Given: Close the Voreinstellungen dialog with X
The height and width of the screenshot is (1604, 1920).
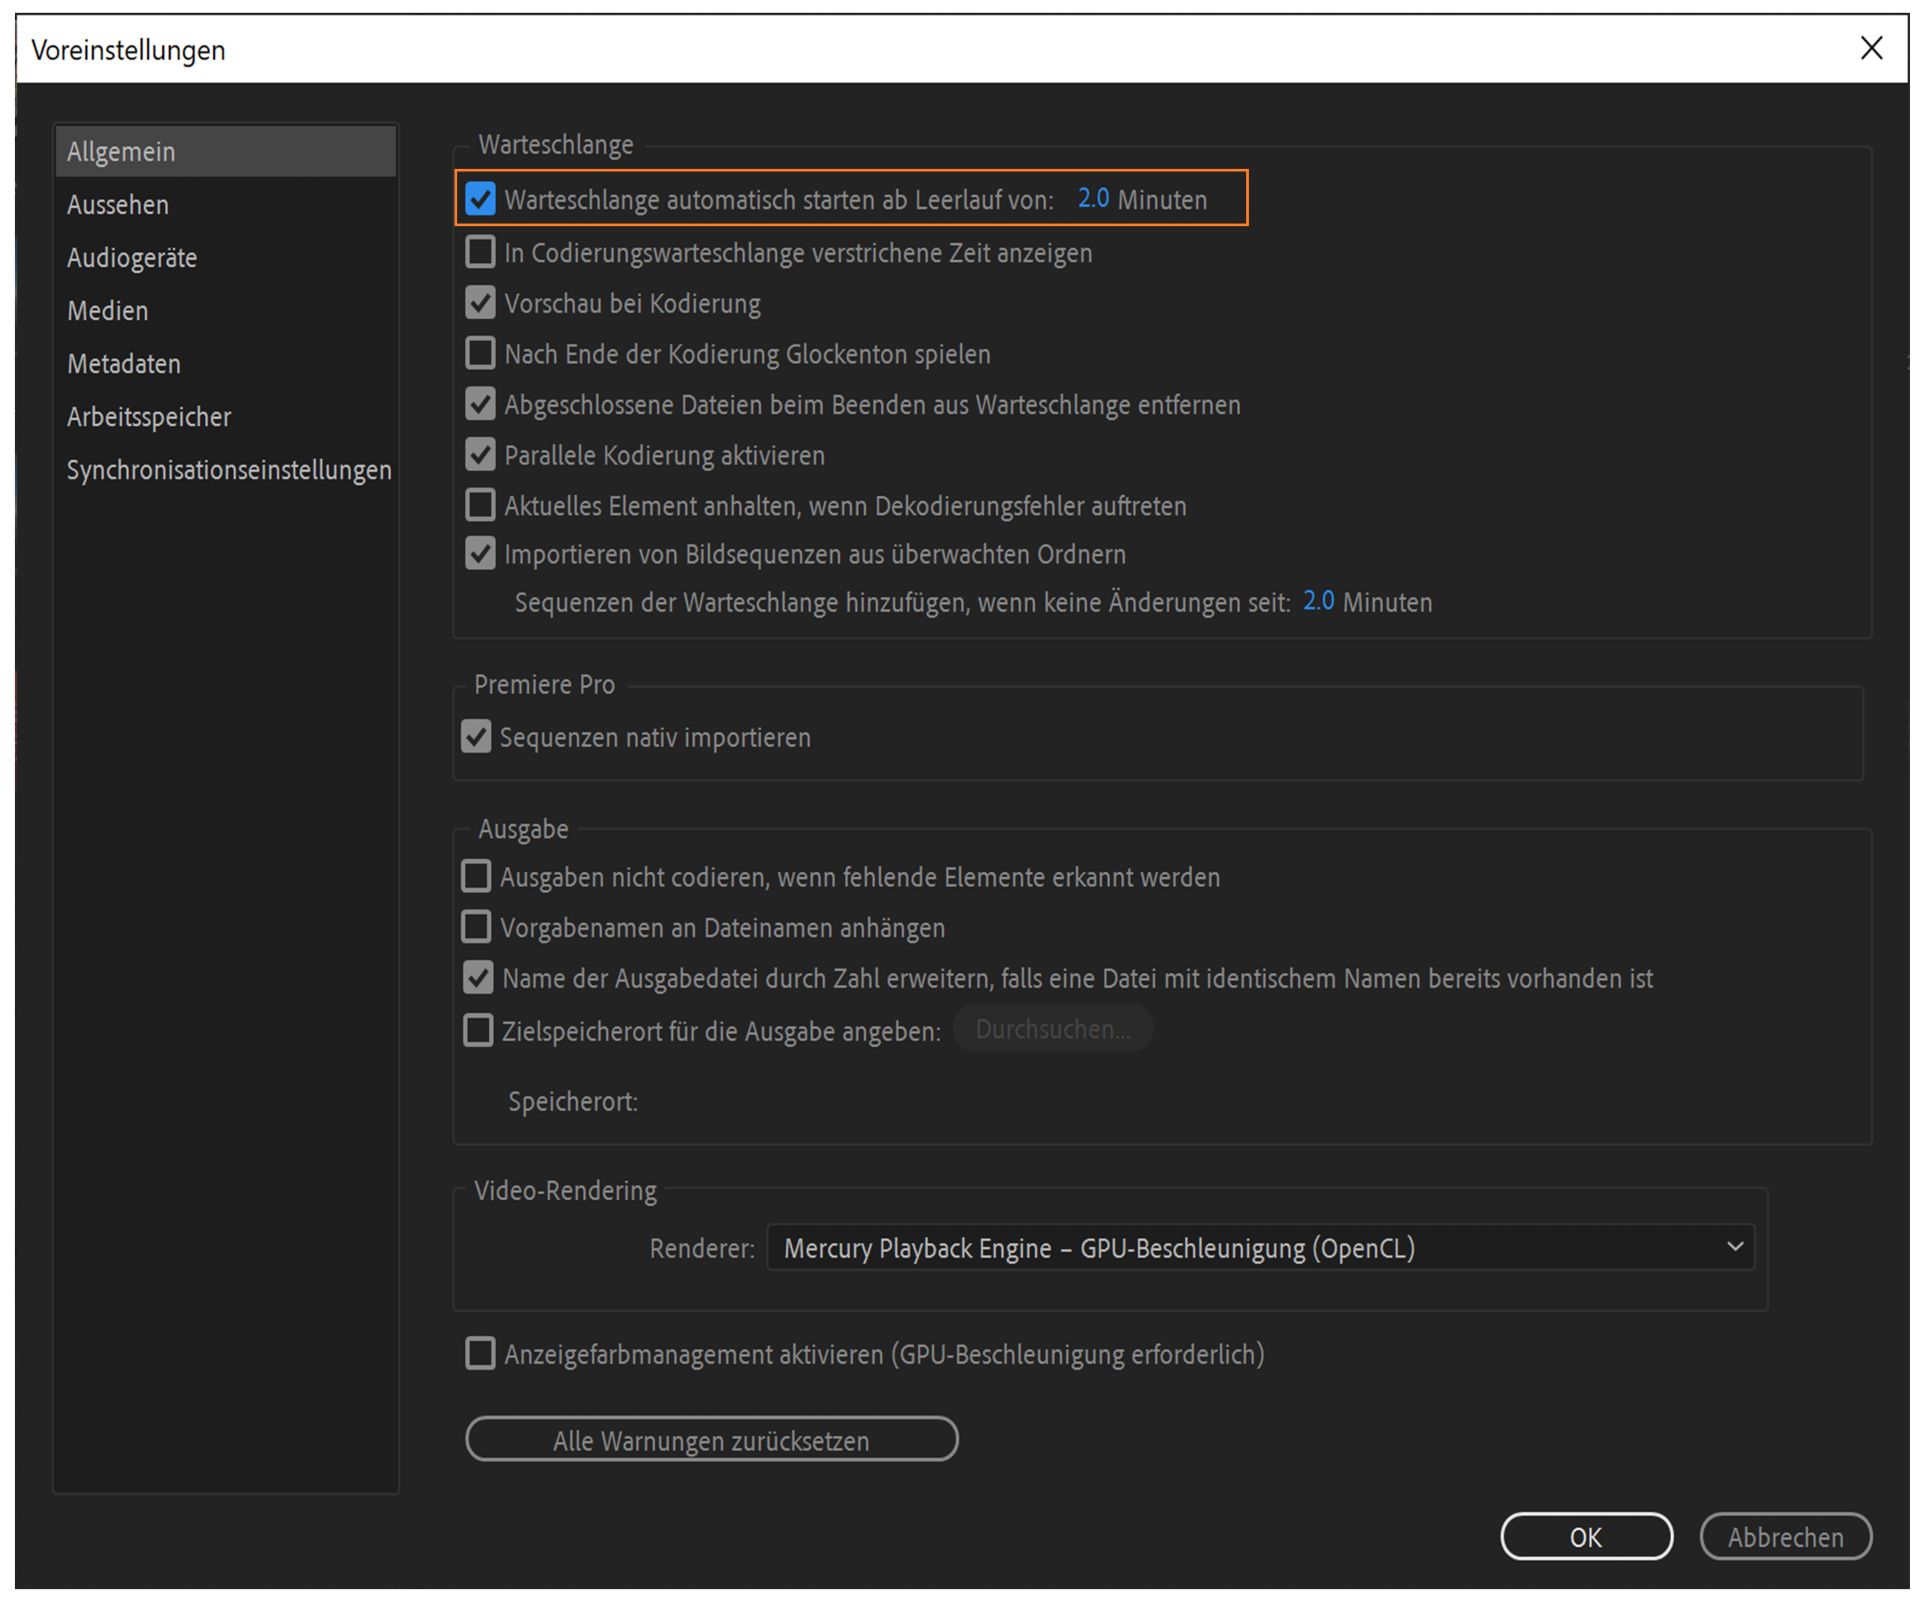Looking at the screenshot, I should tap(1871, 48).
